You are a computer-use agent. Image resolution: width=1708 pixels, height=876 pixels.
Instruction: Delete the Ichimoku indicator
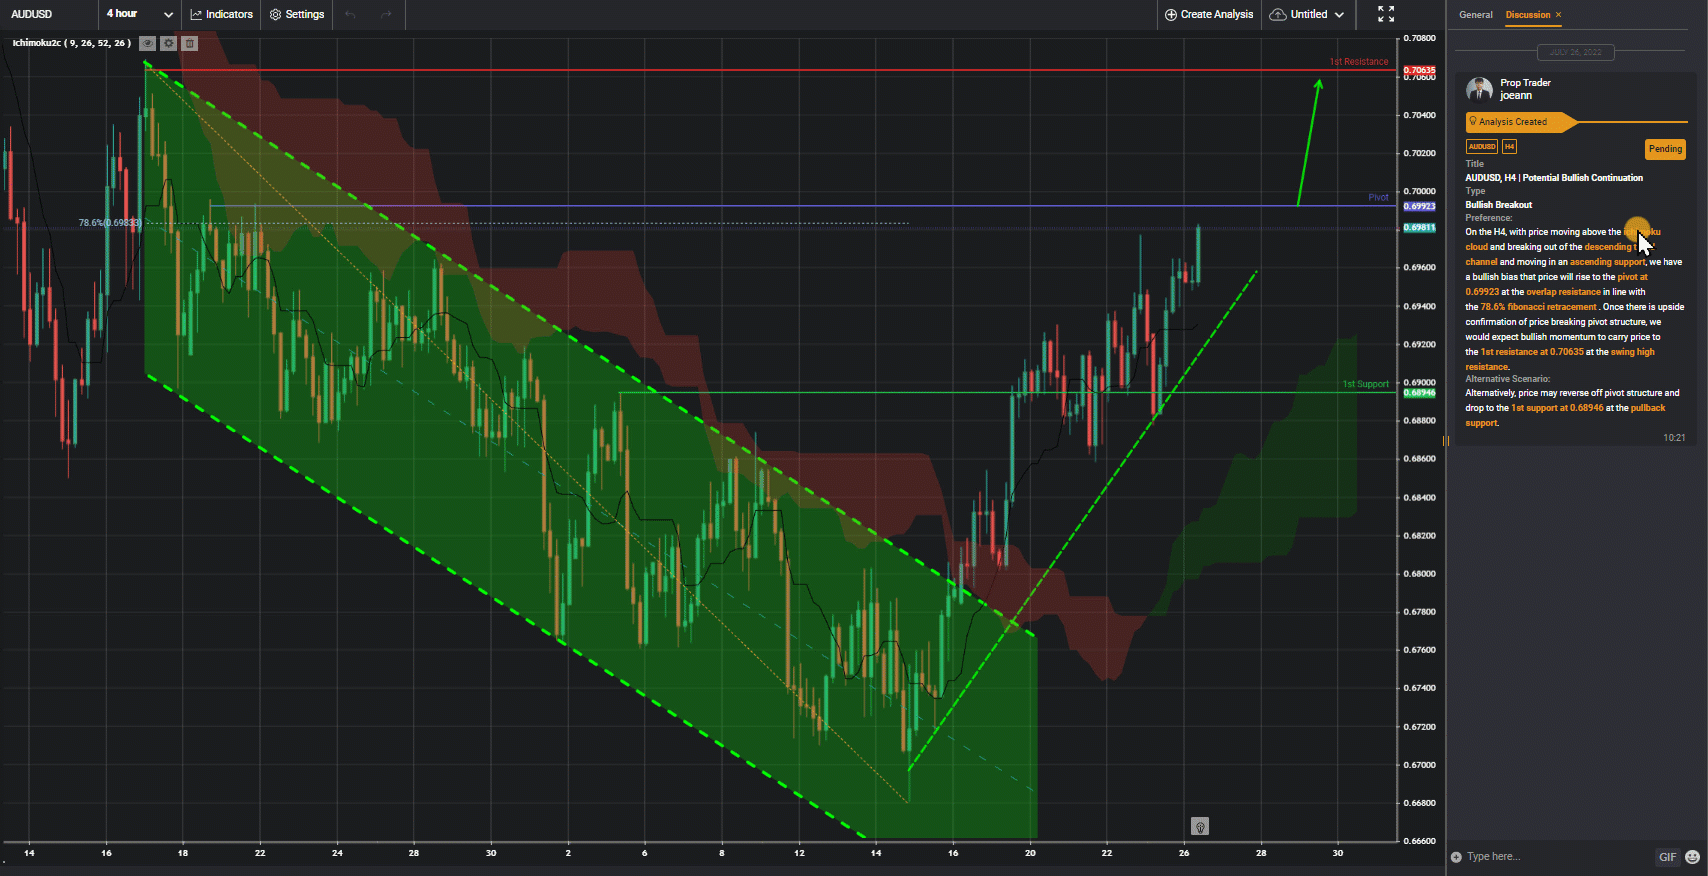coord(190,43)
